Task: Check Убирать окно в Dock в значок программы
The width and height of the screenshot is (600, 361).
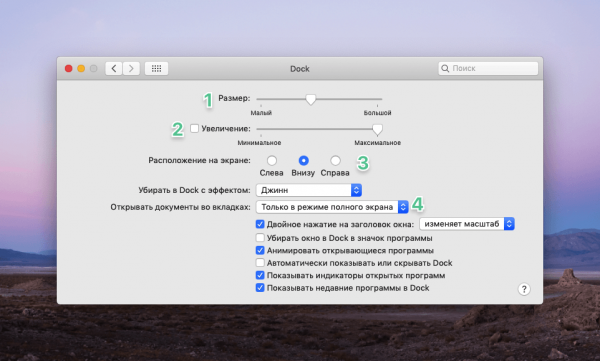Action: click(260, 238)
